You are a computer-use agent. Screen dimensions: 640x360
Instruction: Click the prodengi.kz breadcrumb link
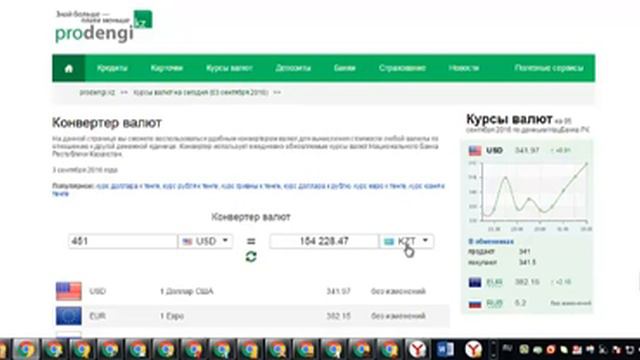coord(97,93)
